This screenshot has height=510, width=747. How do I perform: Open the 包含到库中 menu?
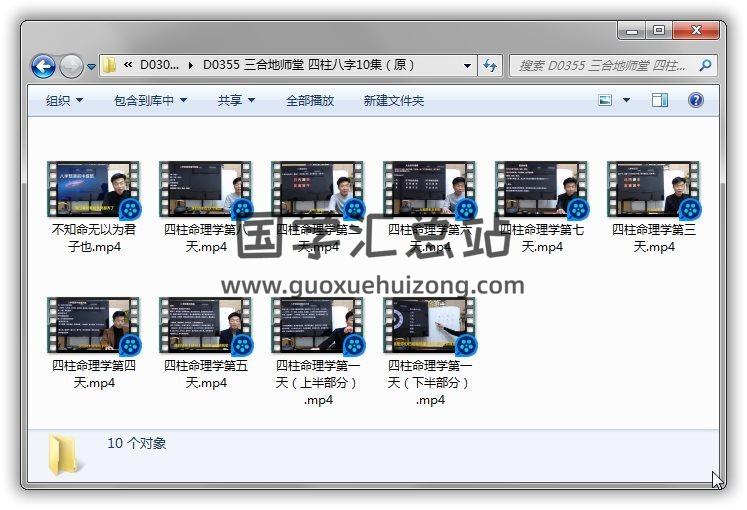click(150, 100)
